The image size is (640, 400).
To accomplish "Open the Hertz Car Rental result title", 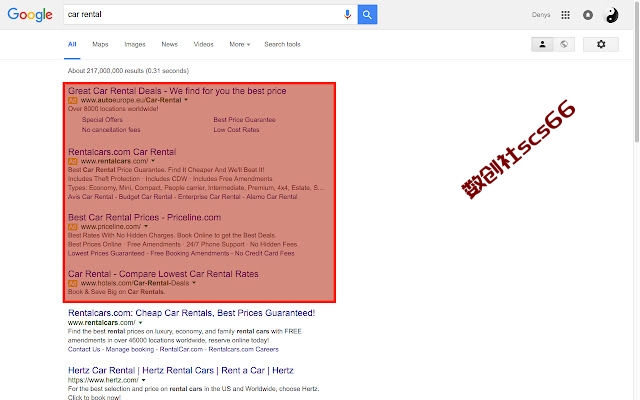I will click(181, 371).
